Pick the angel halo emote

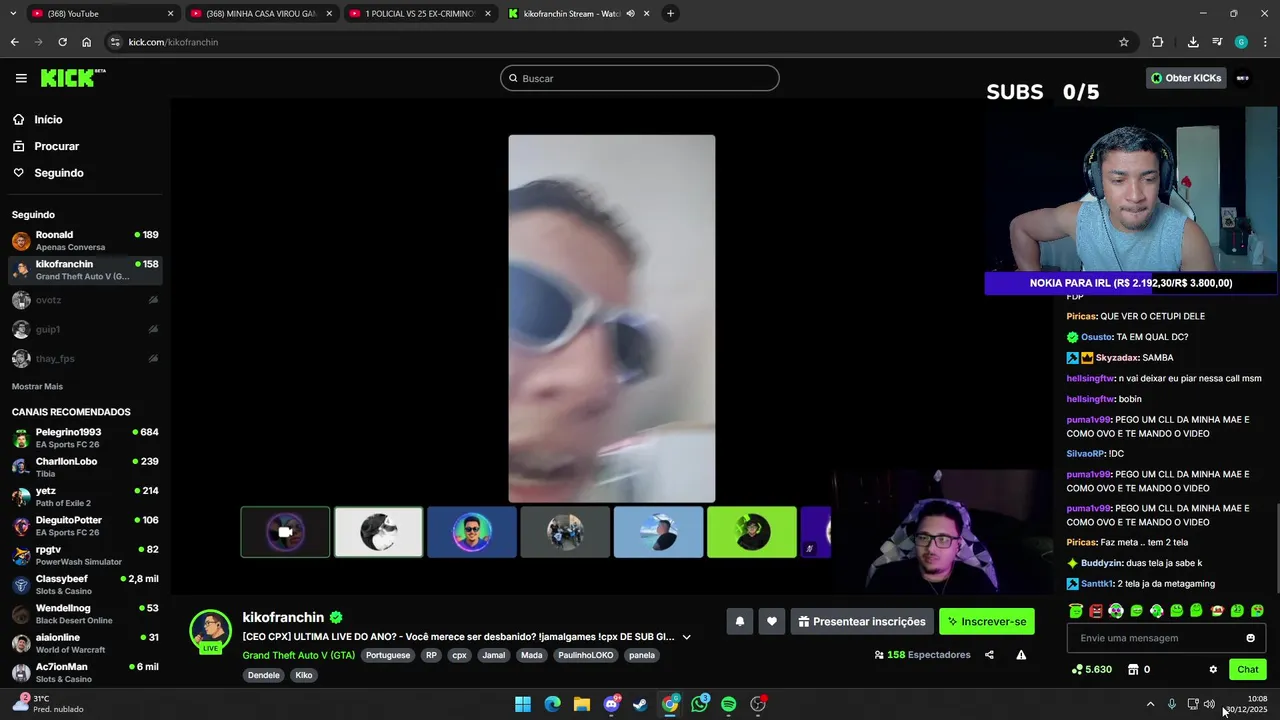pyautogui.click(x=1076, y=610)
